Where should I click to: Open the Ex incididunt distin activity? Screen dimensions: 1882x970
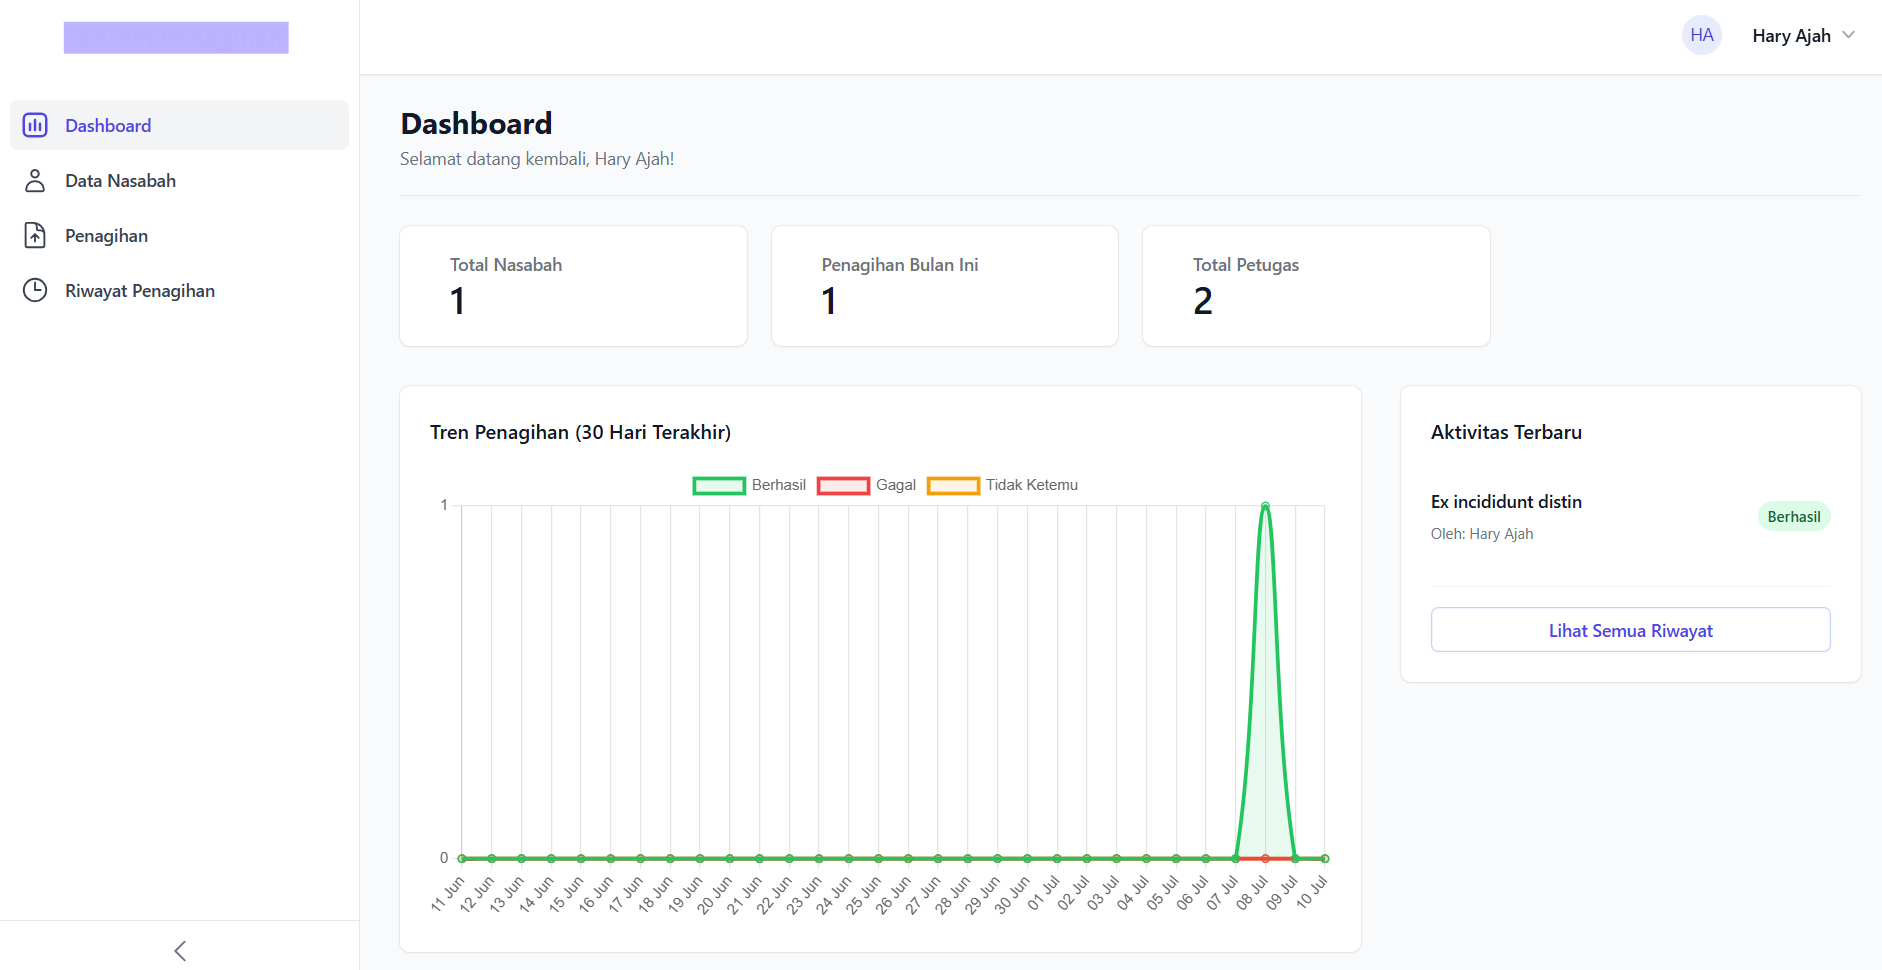click(1506, 501)
